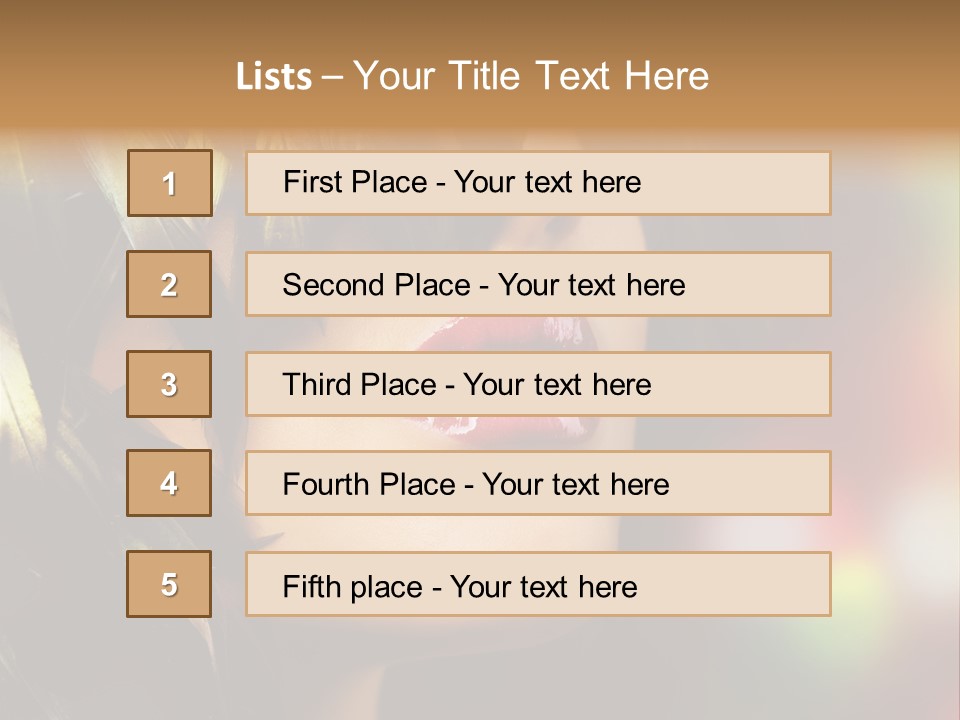Select the numbered box labeled 2
This screenshot has width=960, height=720.
[x=169, y=284]
